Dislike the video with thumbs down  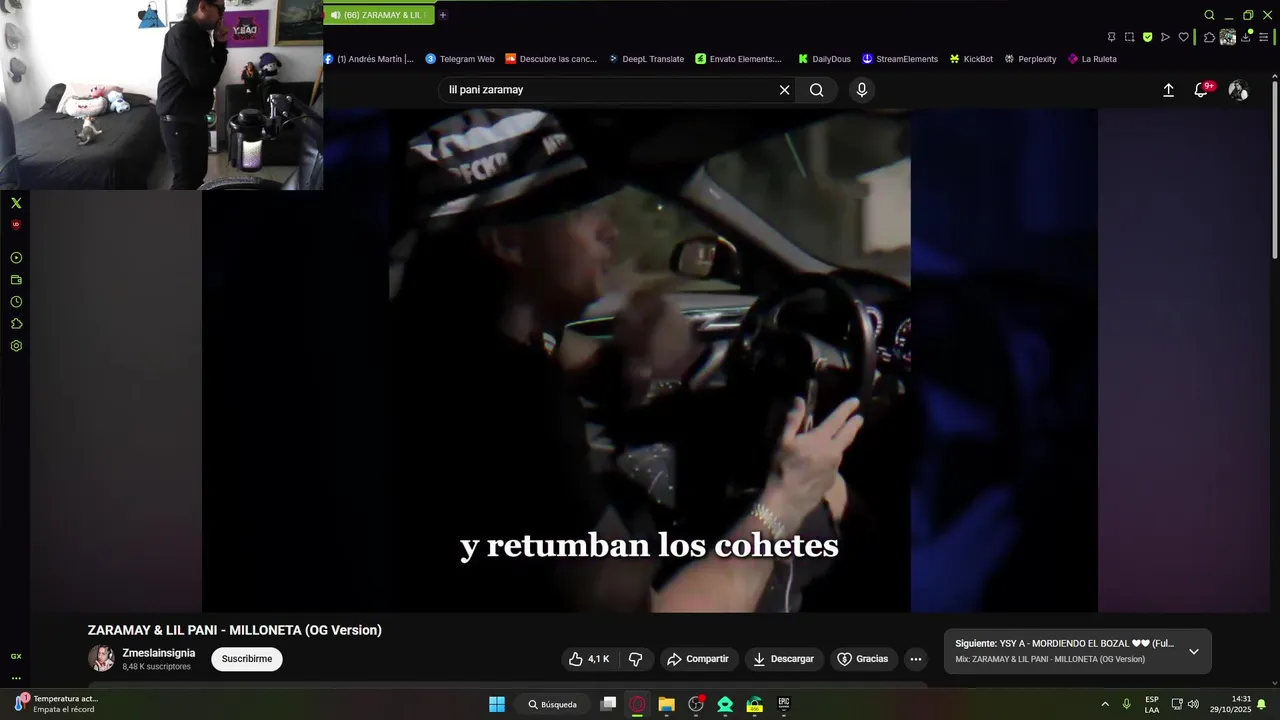pyautogui.click(x=635, y=659)
